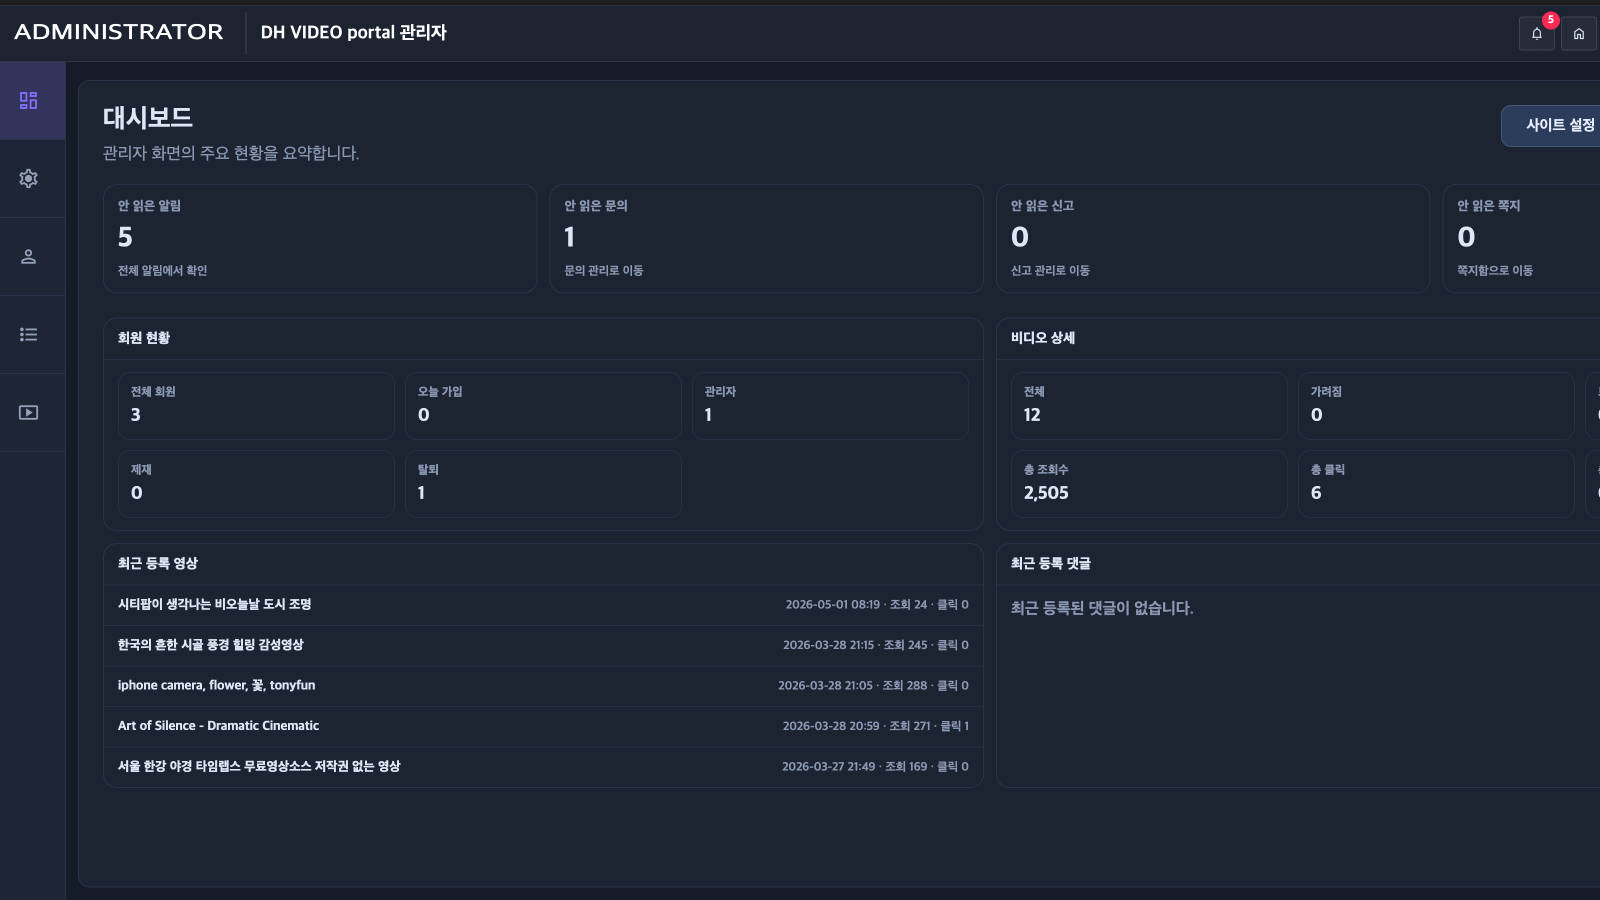The height and width of the screenshot is (900, 1600).
Task: Go to the home icon in header
Action: (x=1579, y=34)
